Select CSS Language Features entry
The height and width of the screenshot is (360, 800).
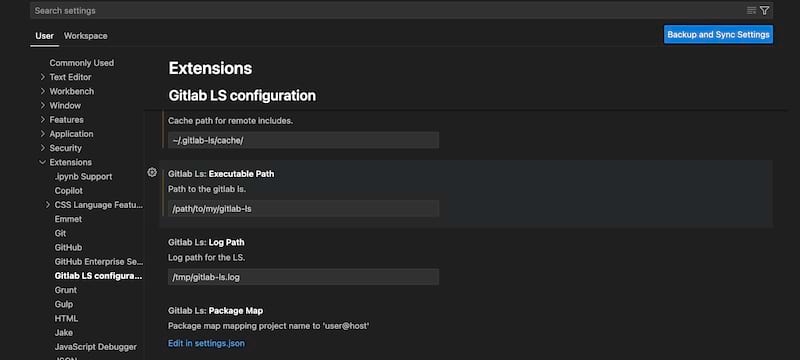[x=99, y=205]
